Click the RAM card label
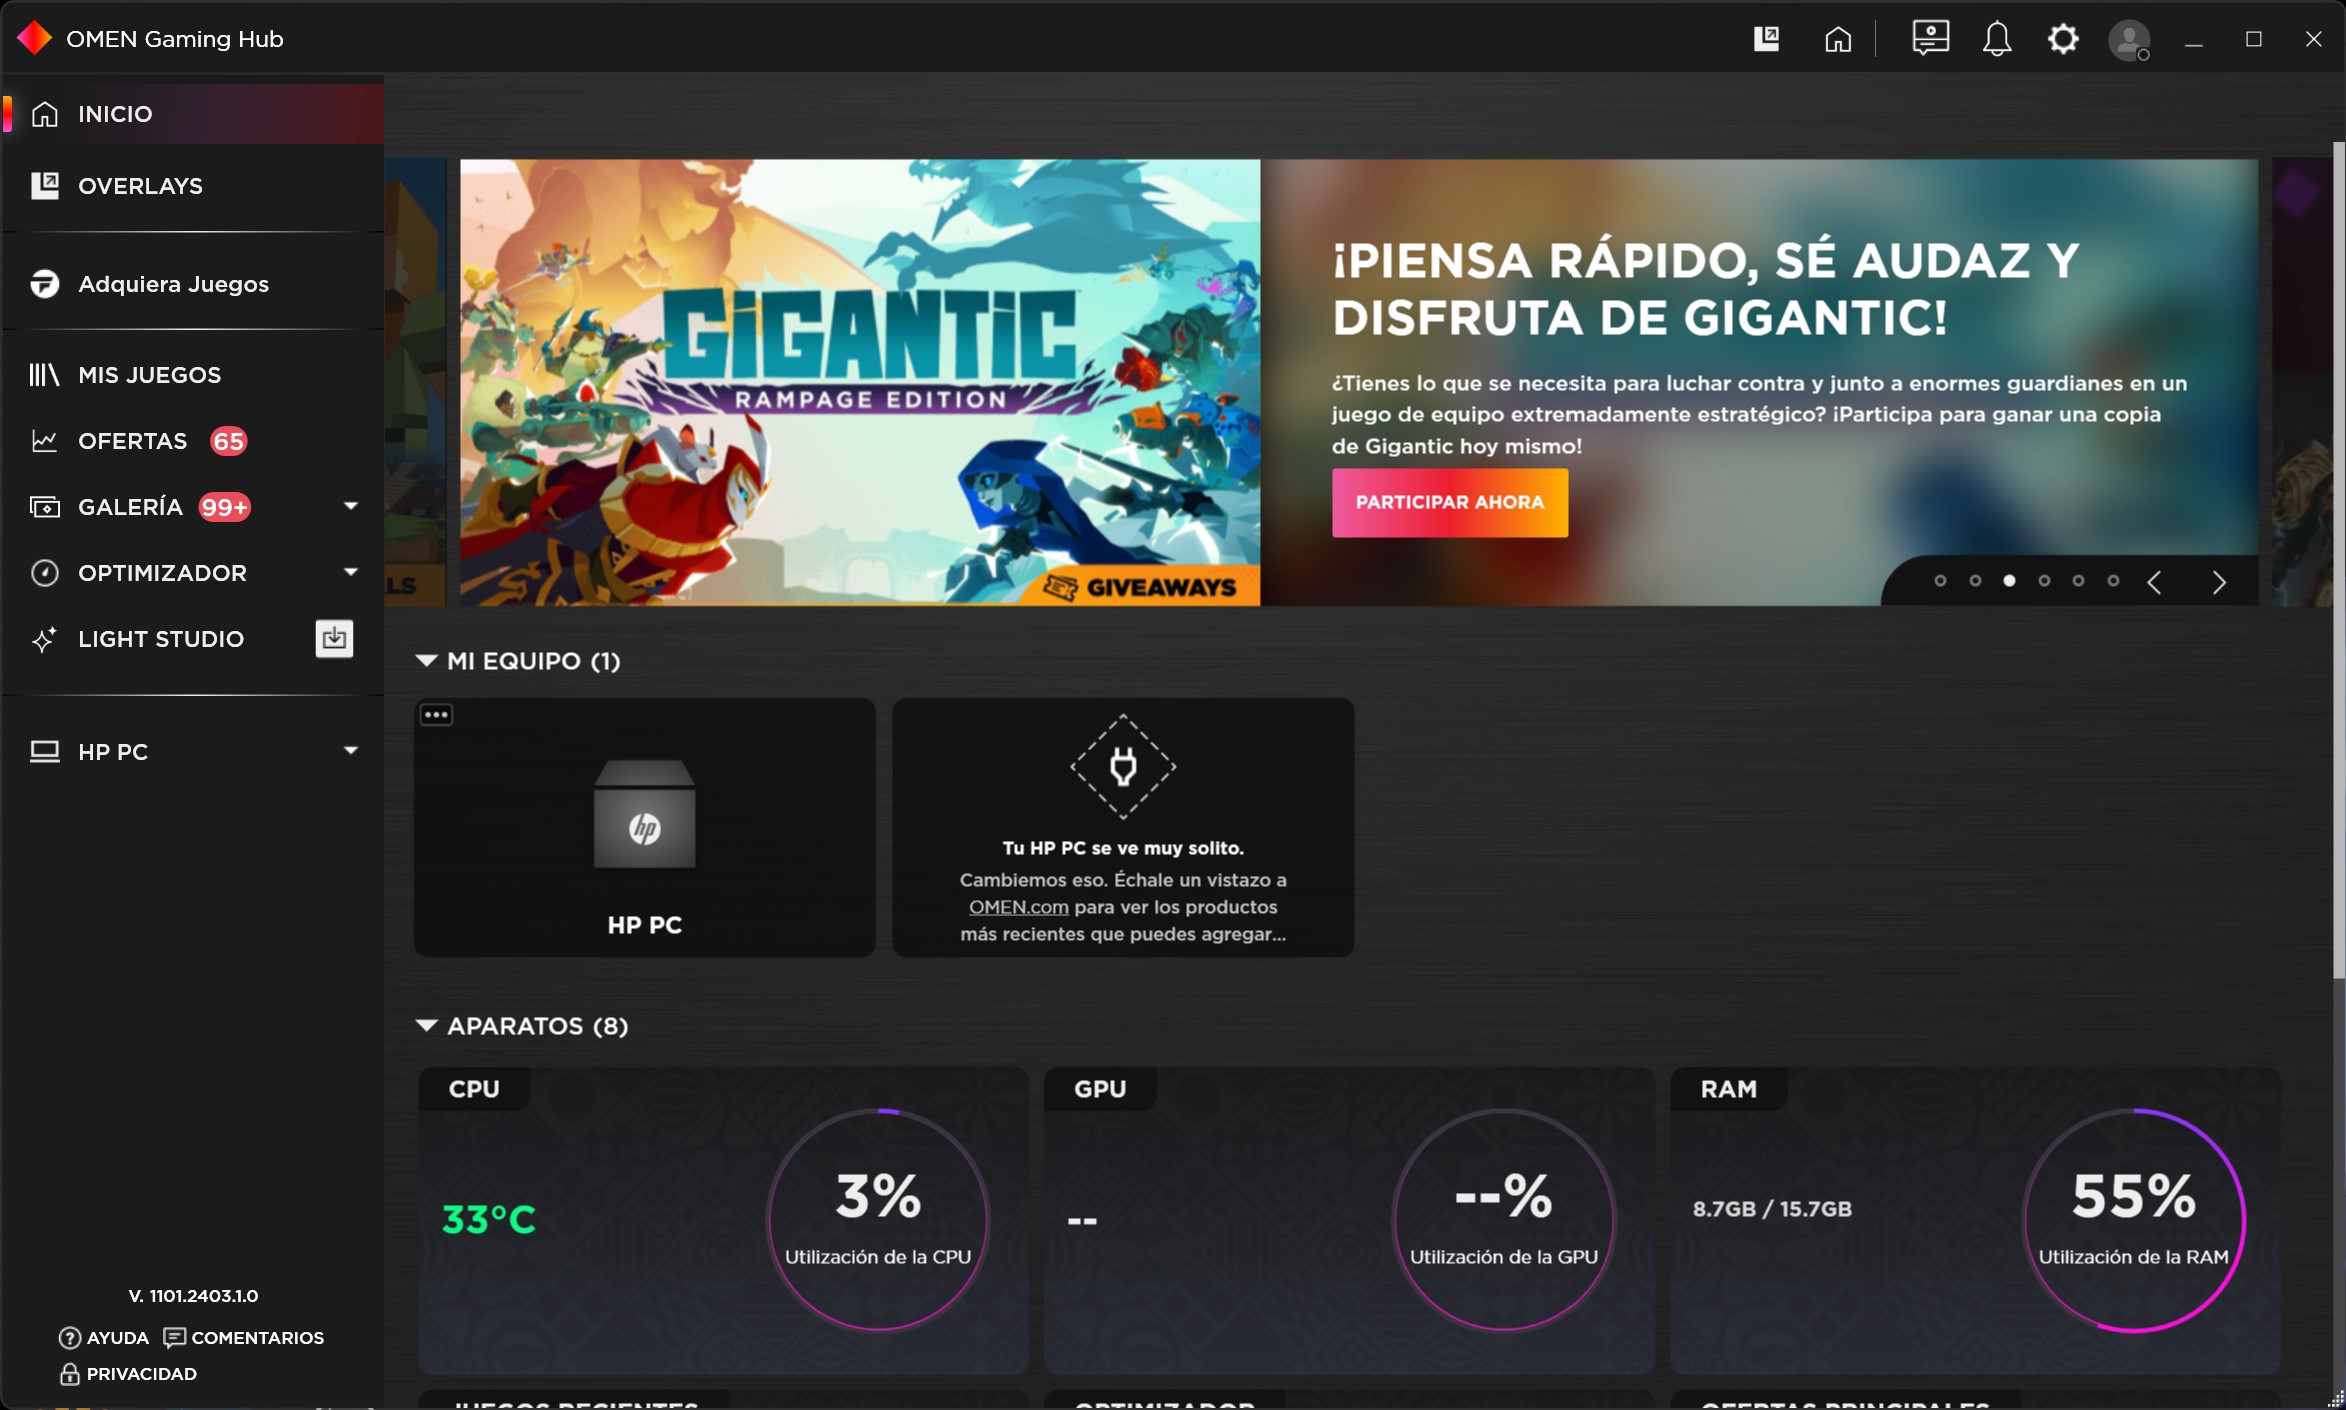 [1728, 1088]
